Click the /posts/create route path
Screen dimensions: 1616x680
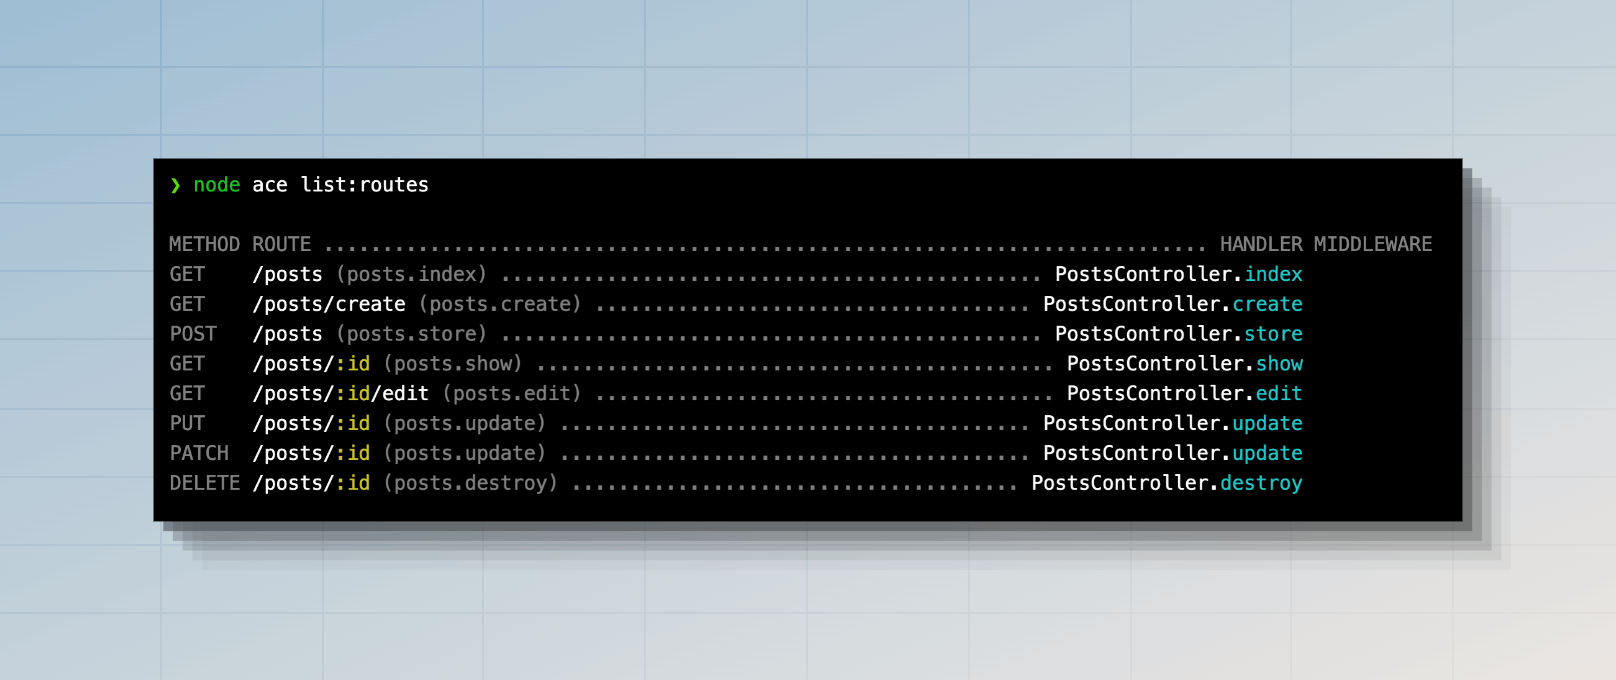coord(329,304)
